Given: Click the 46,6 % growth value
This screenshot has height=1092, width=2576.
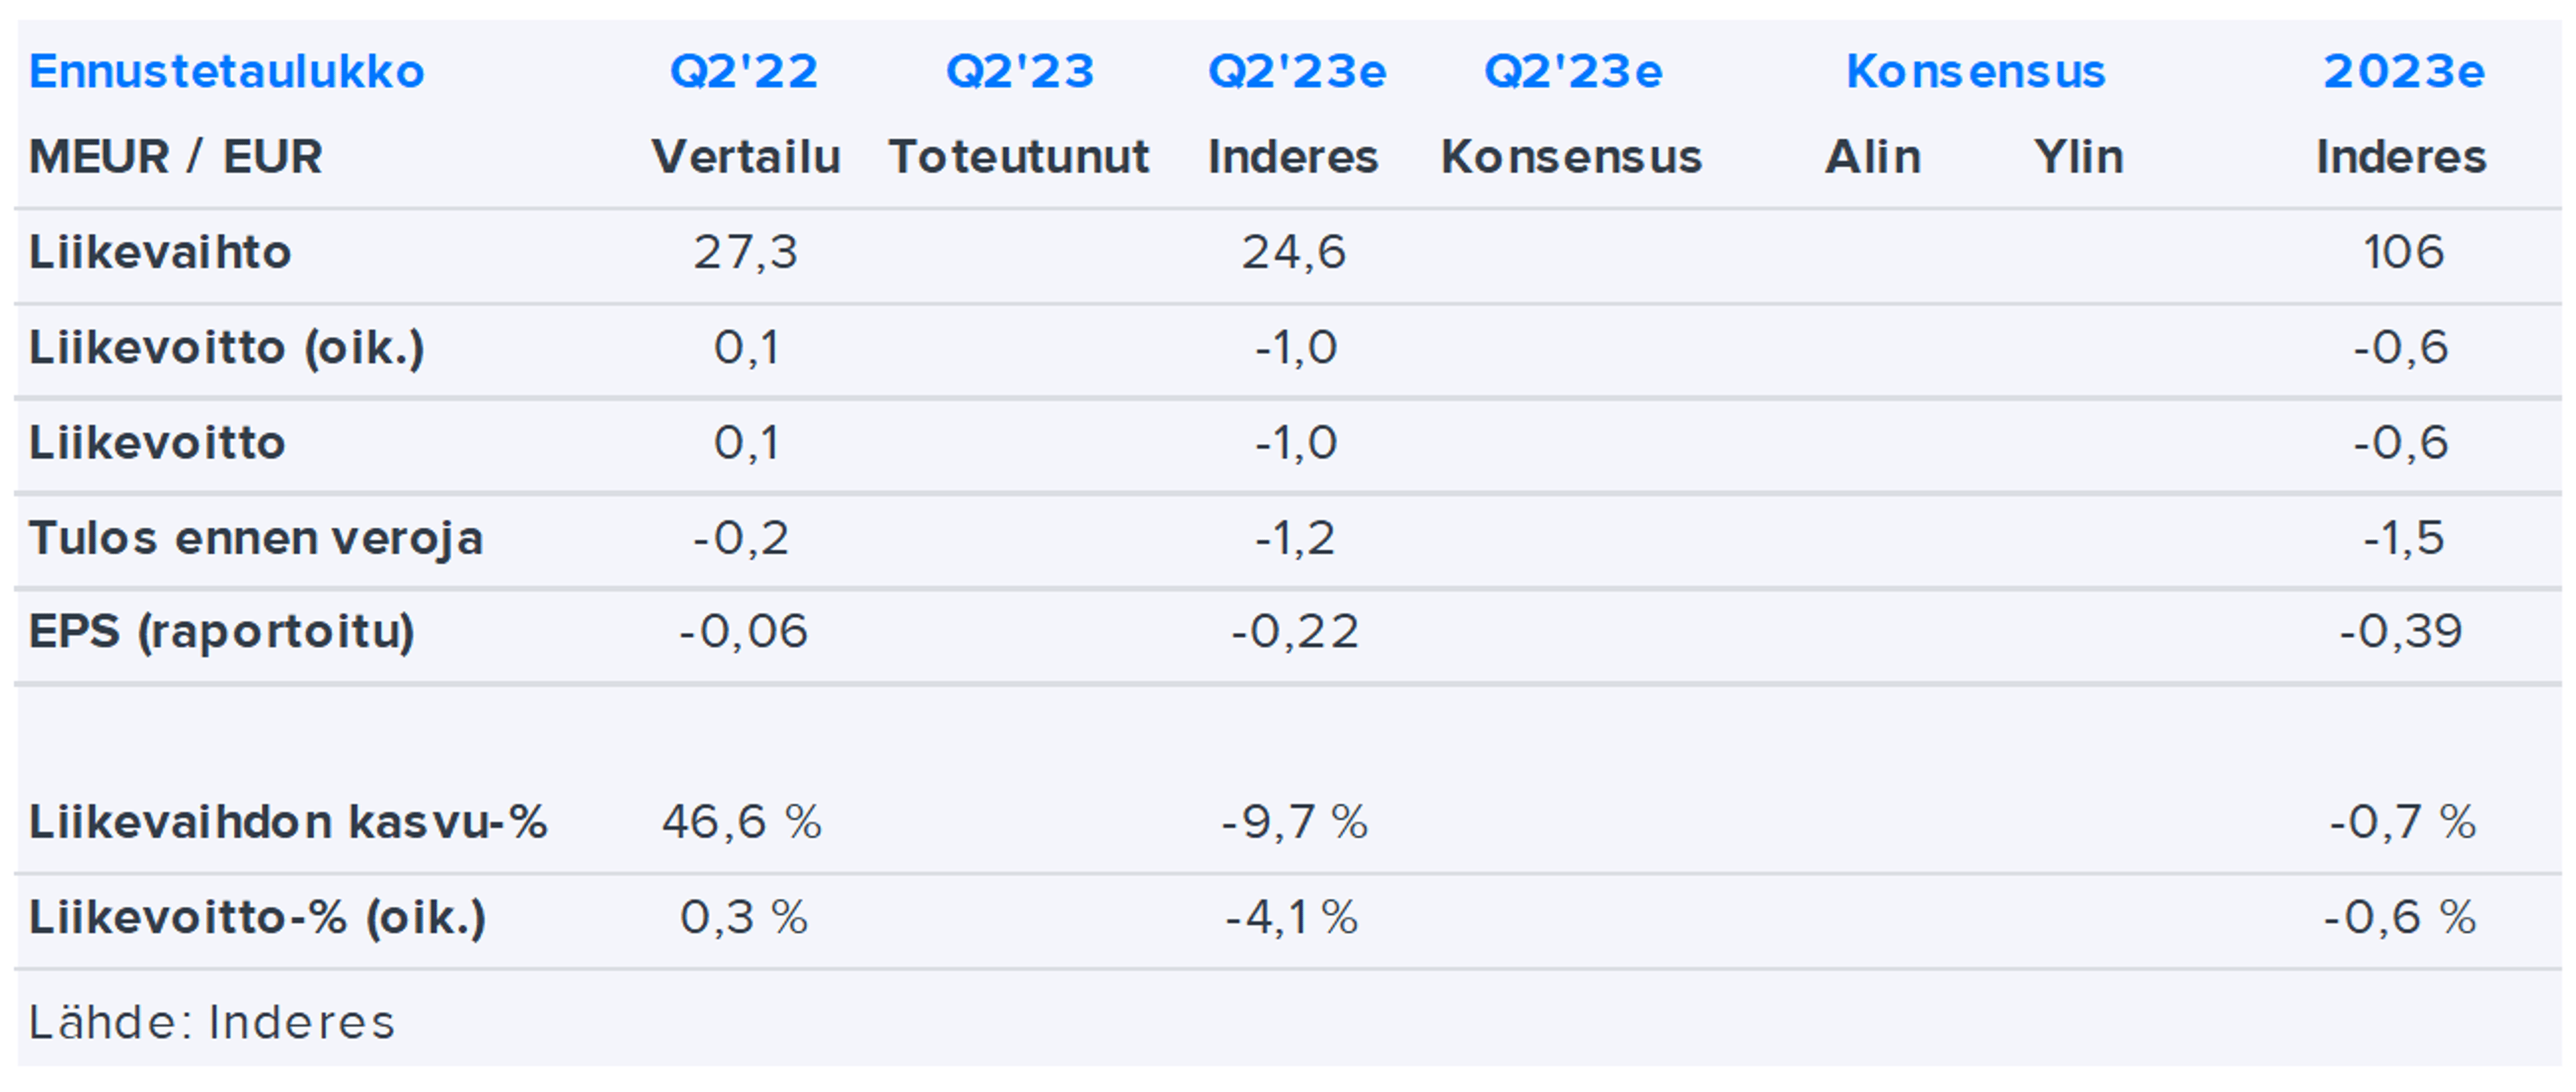Looking at the screenshot, I should (x=742, y=822).
